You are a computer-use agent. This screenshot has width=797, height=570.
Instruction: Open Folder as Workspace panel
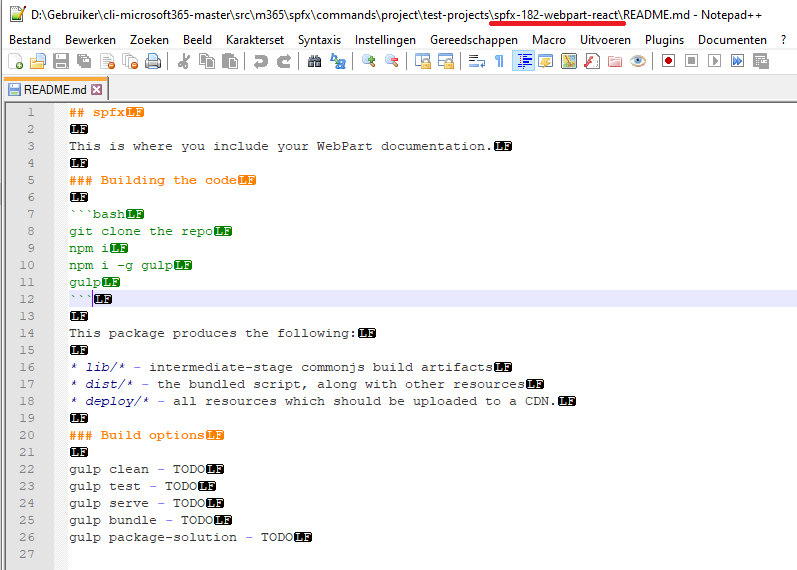point(615,62)
